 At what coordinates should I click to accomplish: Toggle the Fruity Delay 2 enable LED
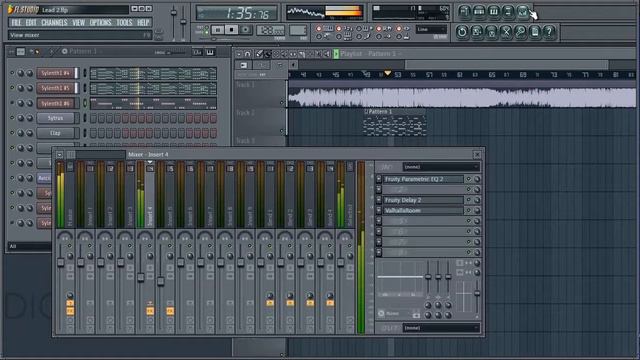pyautogui.click(x=469, y=200)
